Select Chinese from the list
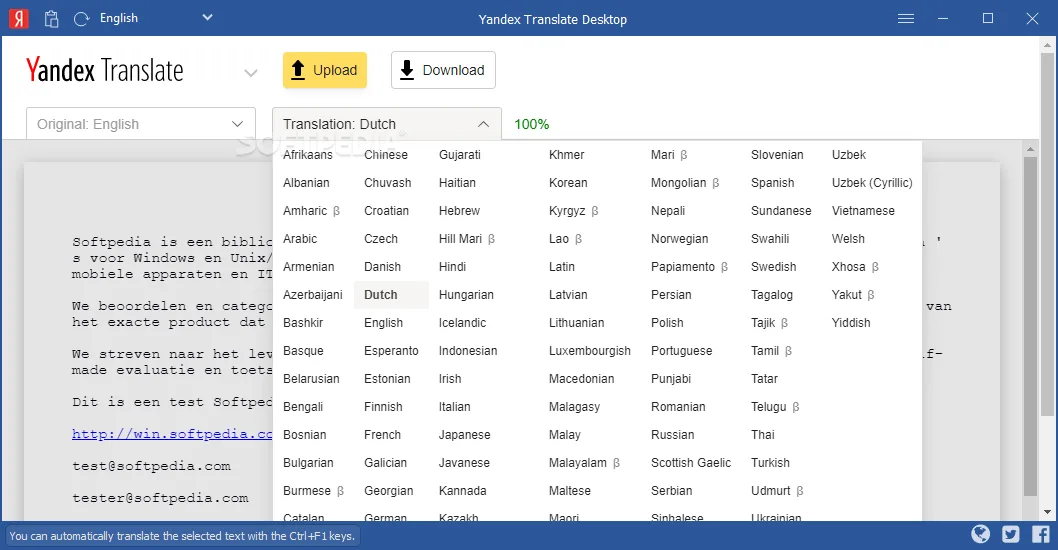 point(386,155)
